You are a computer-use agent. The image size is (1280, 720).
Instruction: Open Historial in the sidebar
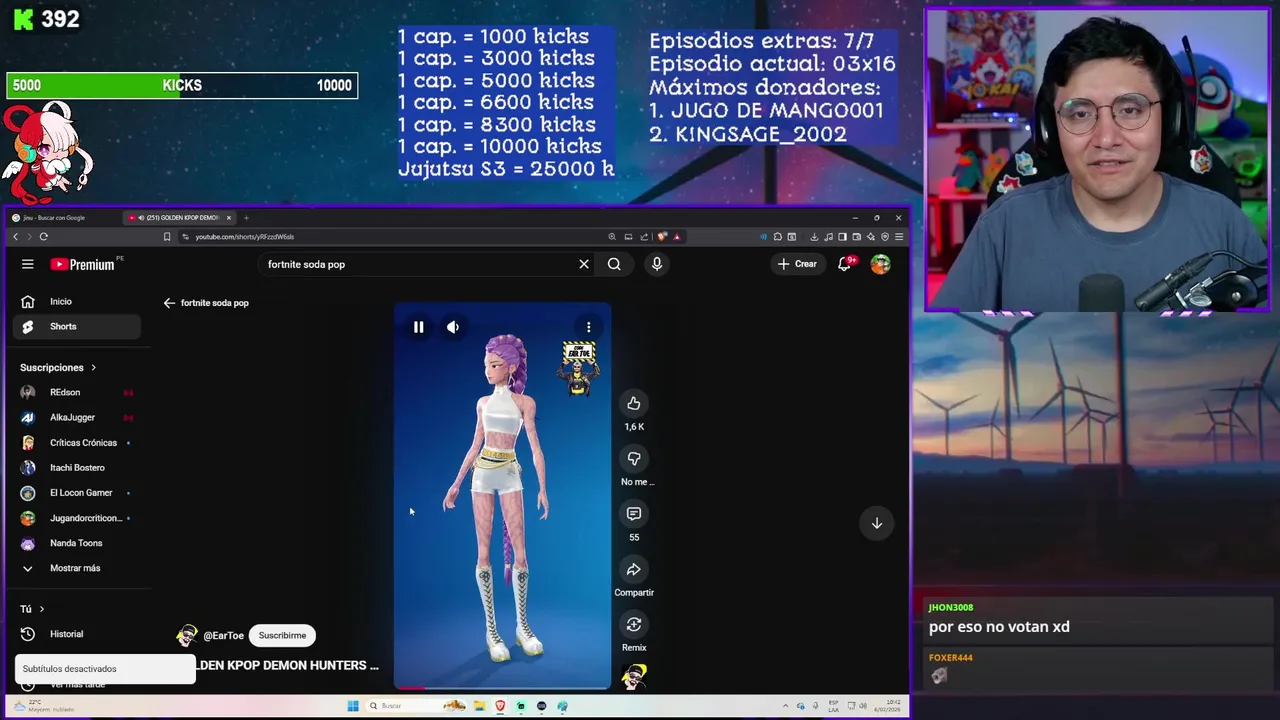click(77, 634)
